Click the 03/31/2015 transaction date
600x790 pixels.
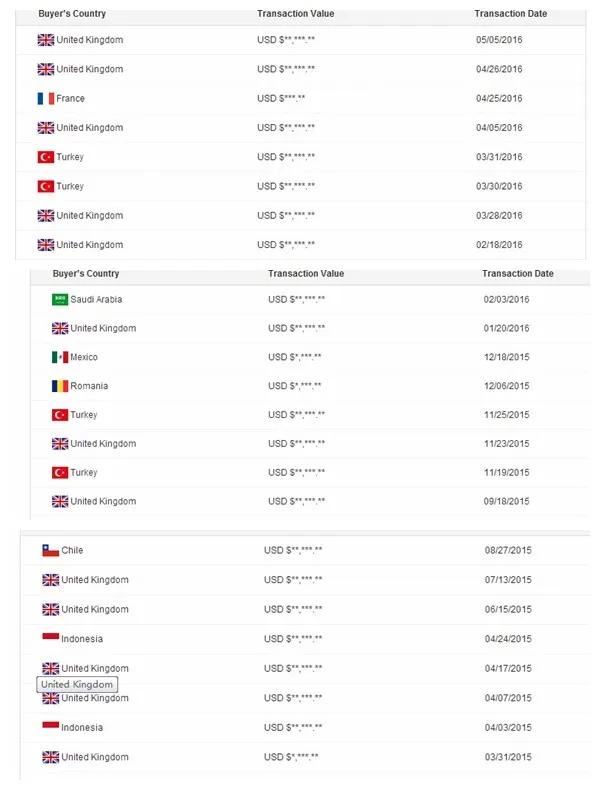pos(508,758)
